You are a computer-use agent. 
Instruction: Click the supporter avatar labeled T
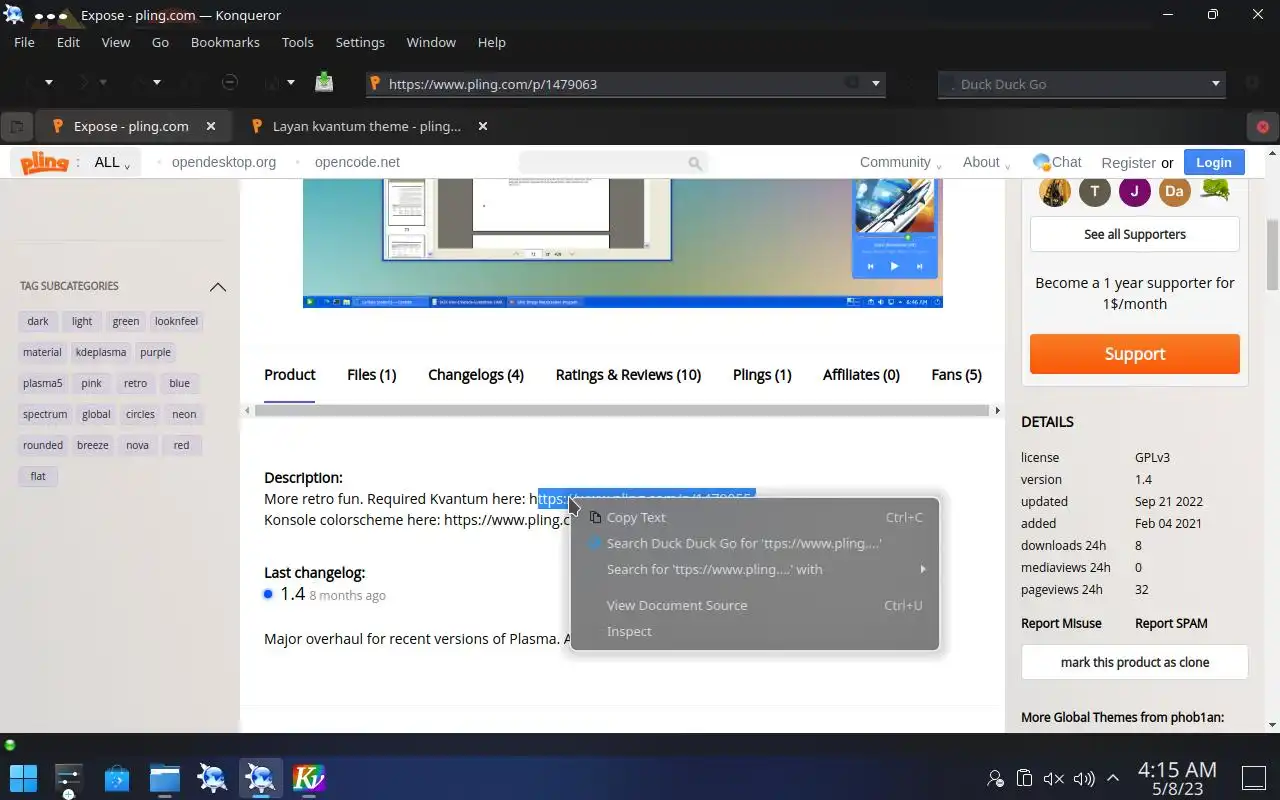(x=1095, y=191)
